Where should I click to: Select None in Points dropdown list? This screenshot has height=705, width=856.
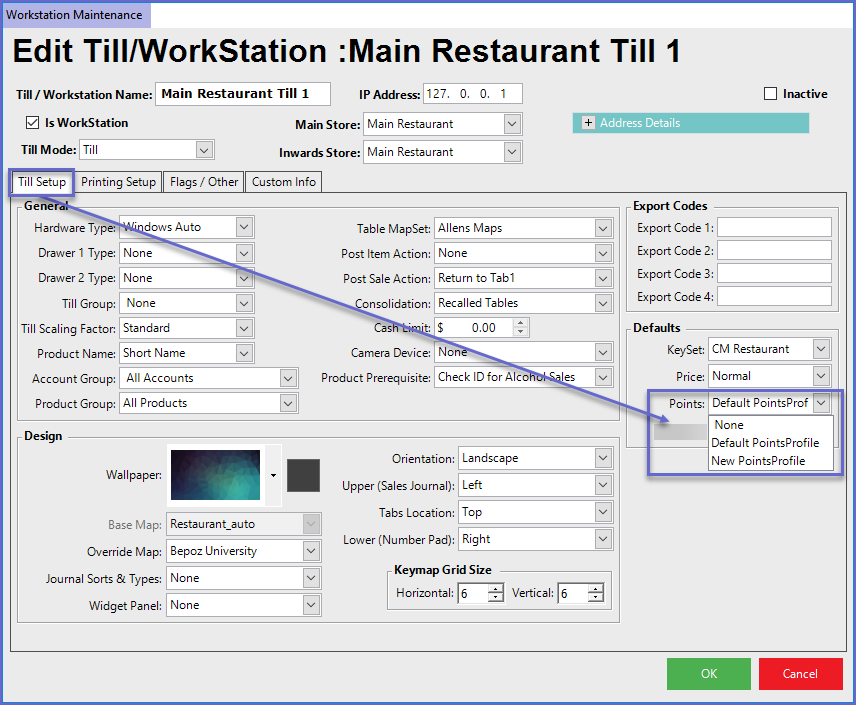click(729, 425)
